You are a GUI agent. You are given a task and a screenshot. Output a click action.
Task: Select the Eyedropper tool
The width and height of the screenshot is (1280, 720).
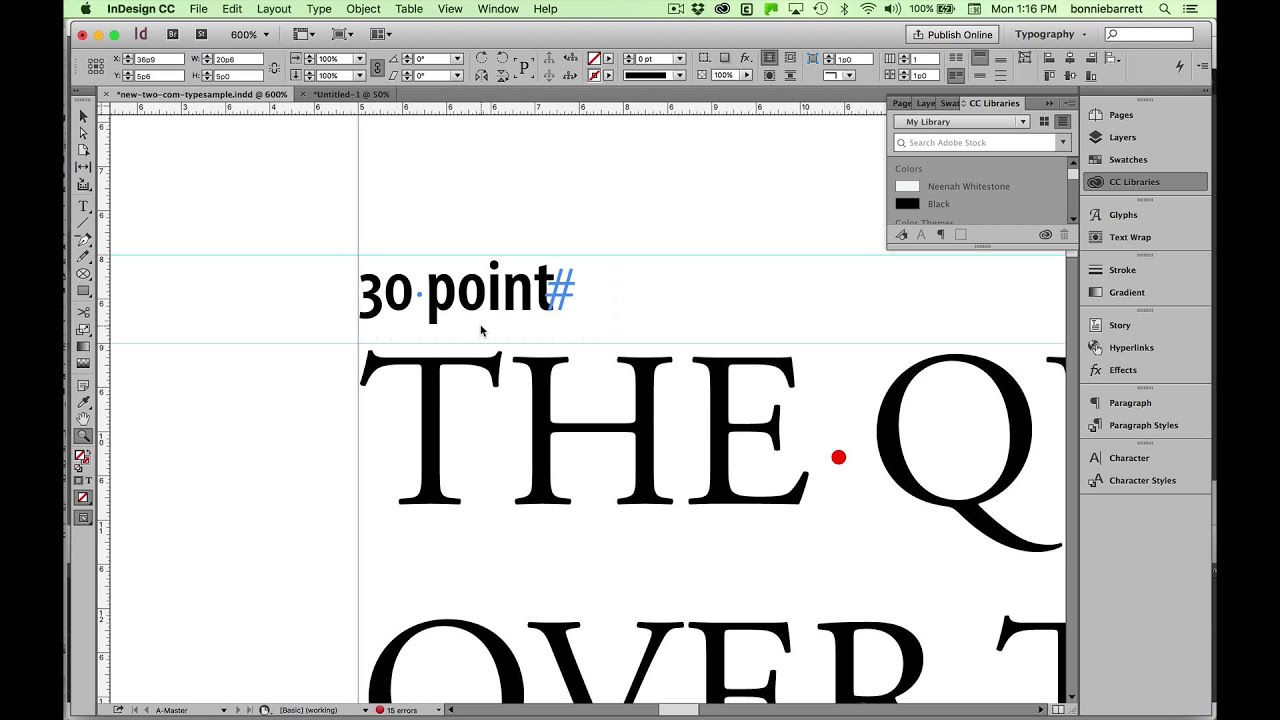coord(83,402)
